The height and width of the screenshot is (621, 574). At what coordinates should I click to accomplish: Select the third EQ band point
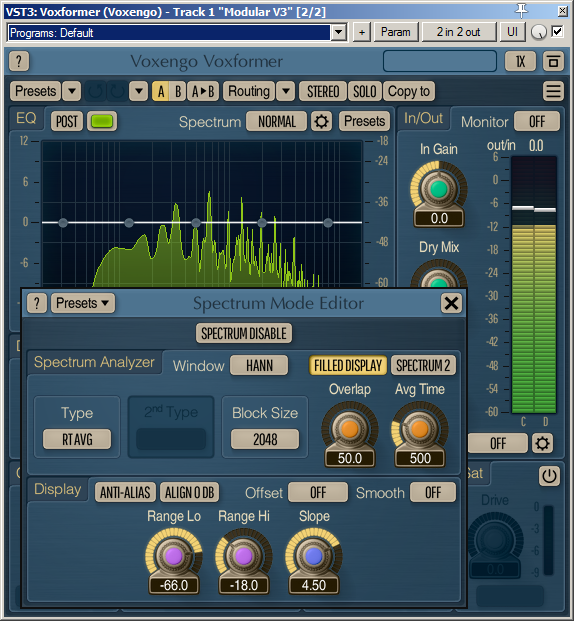196,223
